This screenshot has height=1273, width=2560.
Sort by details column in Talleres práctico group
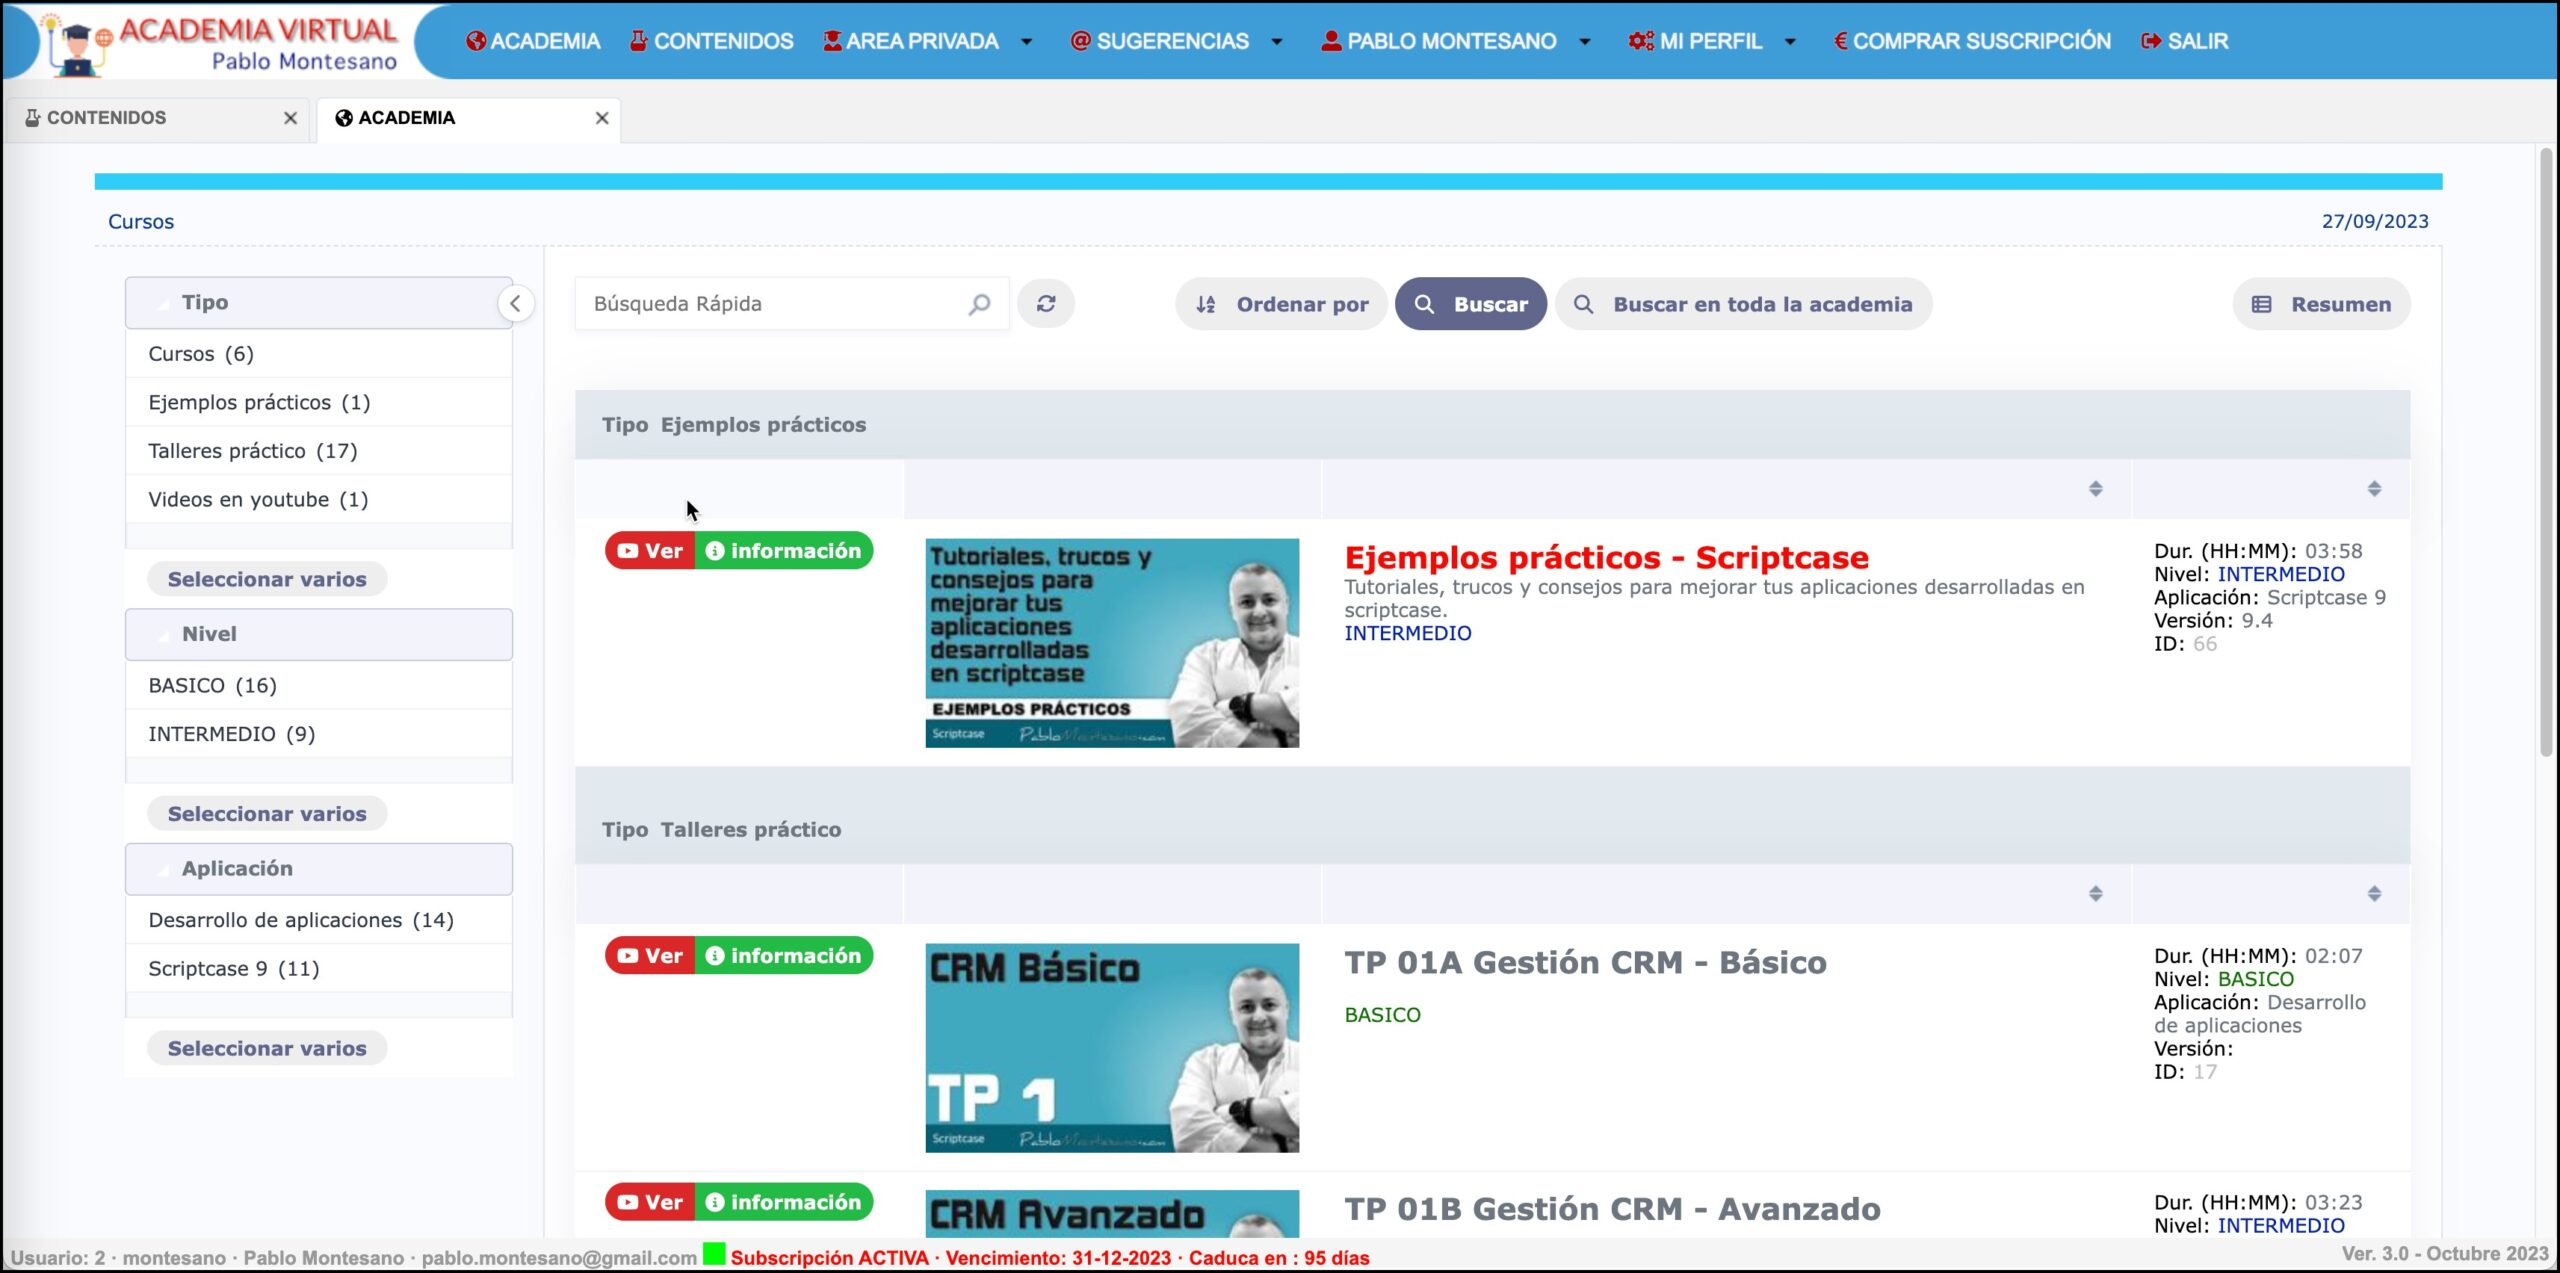2374,894
